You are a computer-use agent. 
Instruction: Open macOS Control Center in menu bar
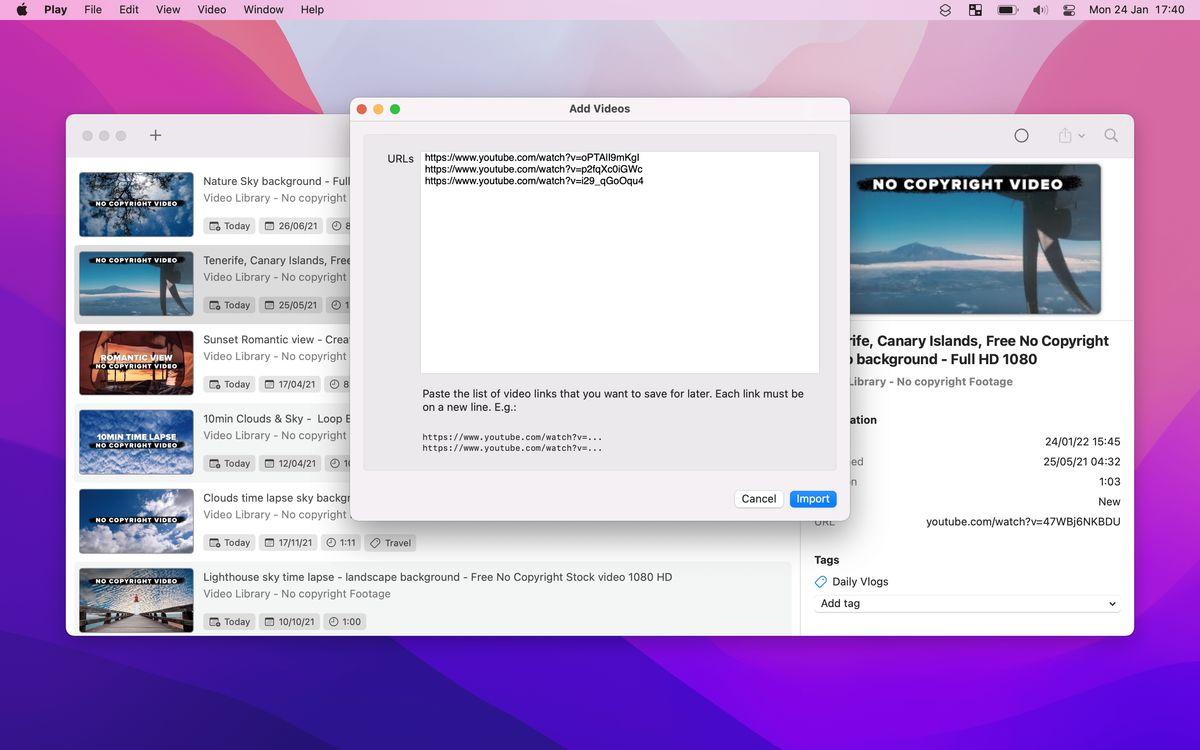click(x=1069, y=10)
